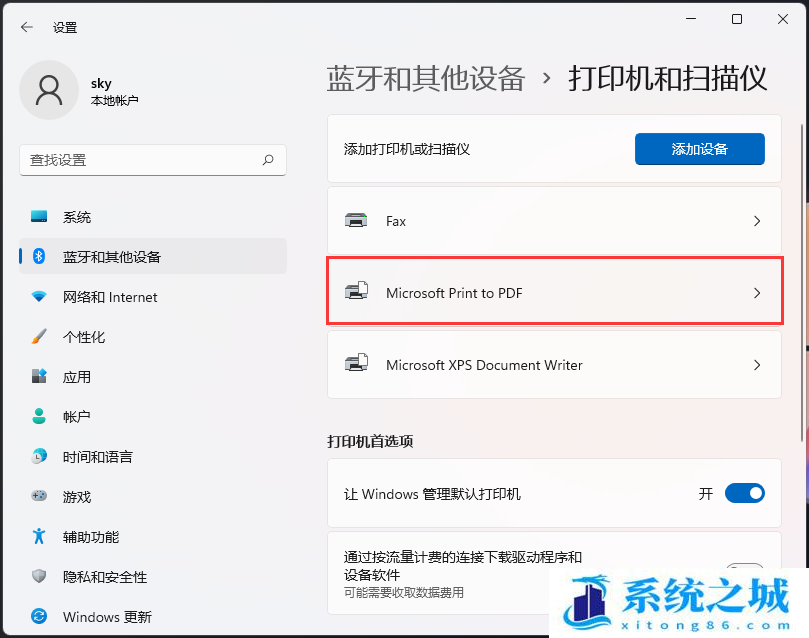Screen dimensions: 809x638
Task: Click 通过按流量计费的连接下载驱动程序 text
Action: coord(463,565)
